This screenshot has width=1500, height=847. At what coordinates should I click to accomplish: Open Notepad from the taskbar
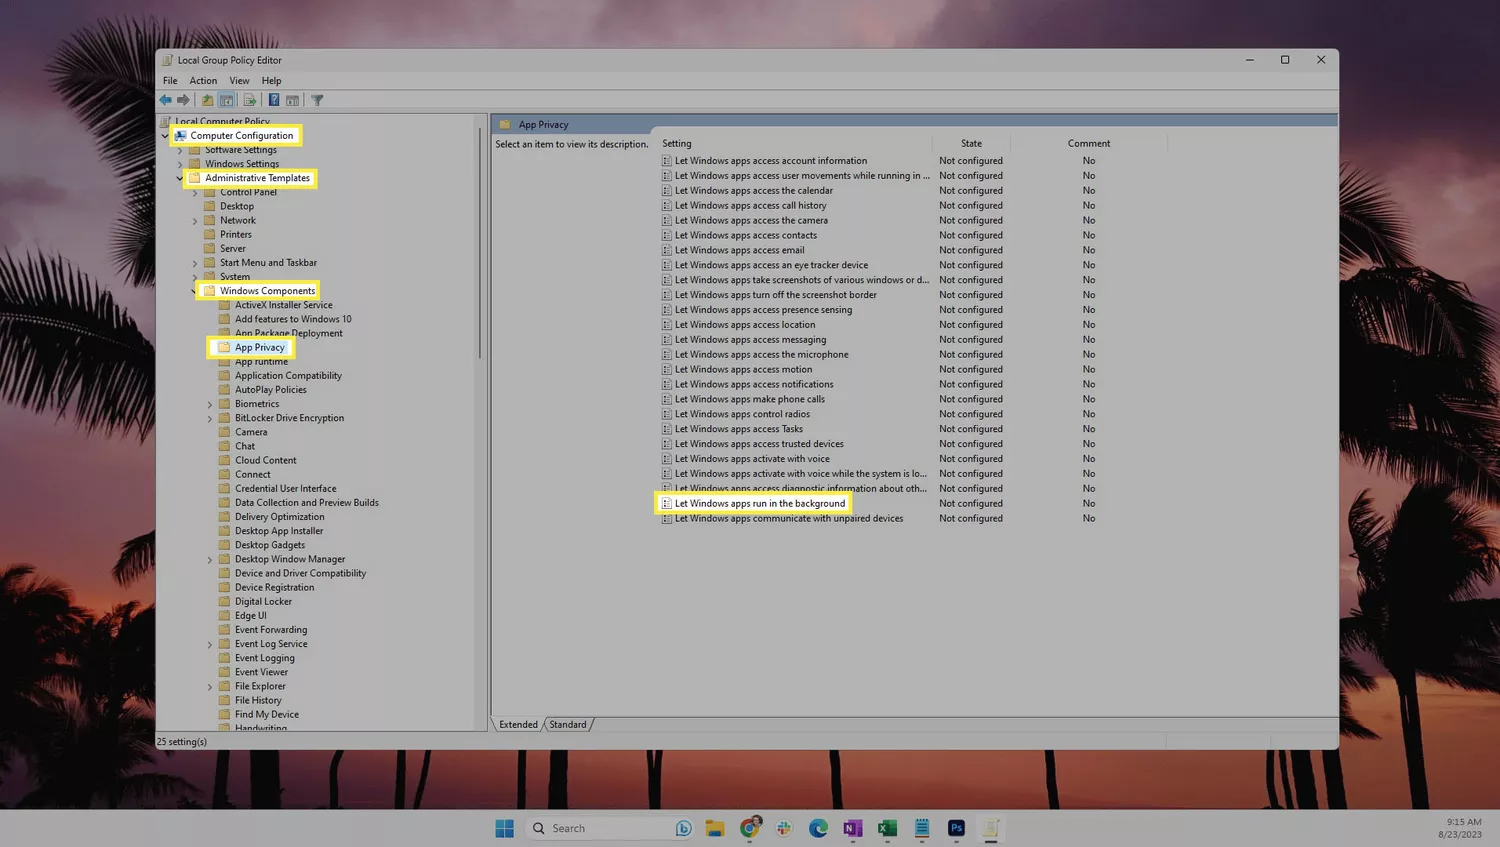922,828
